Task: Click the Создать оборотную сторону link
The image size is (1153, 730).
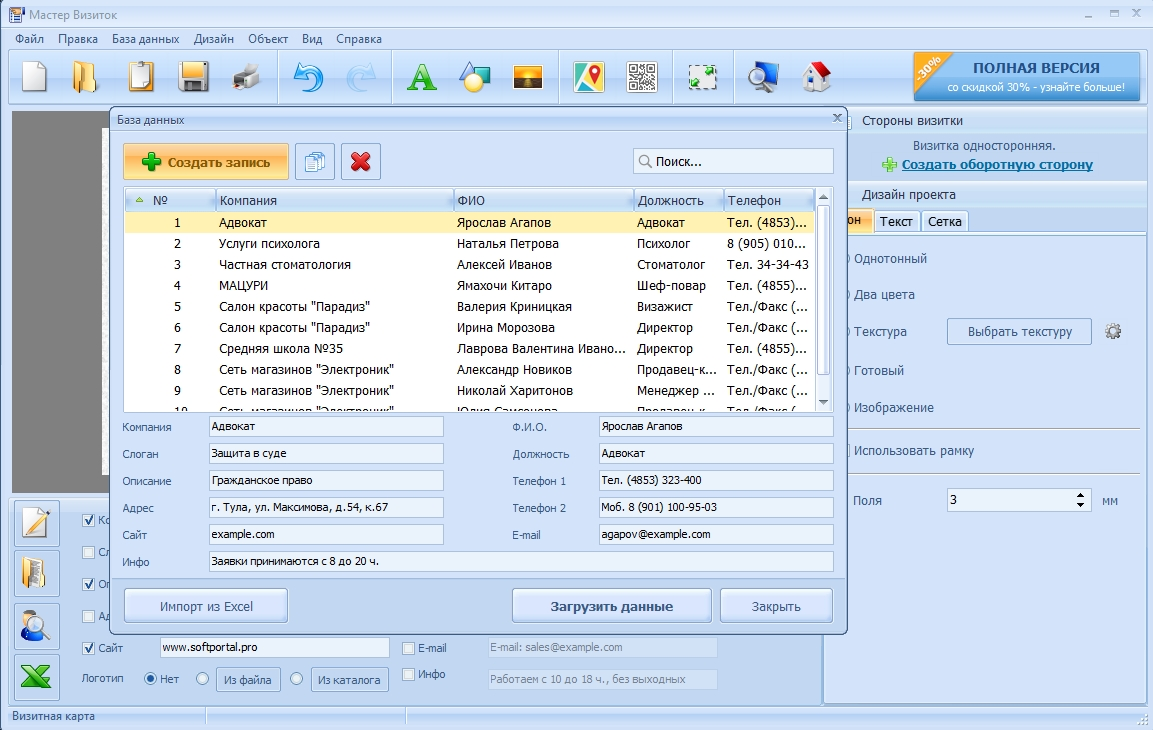Action: click(x=996, y=165)
